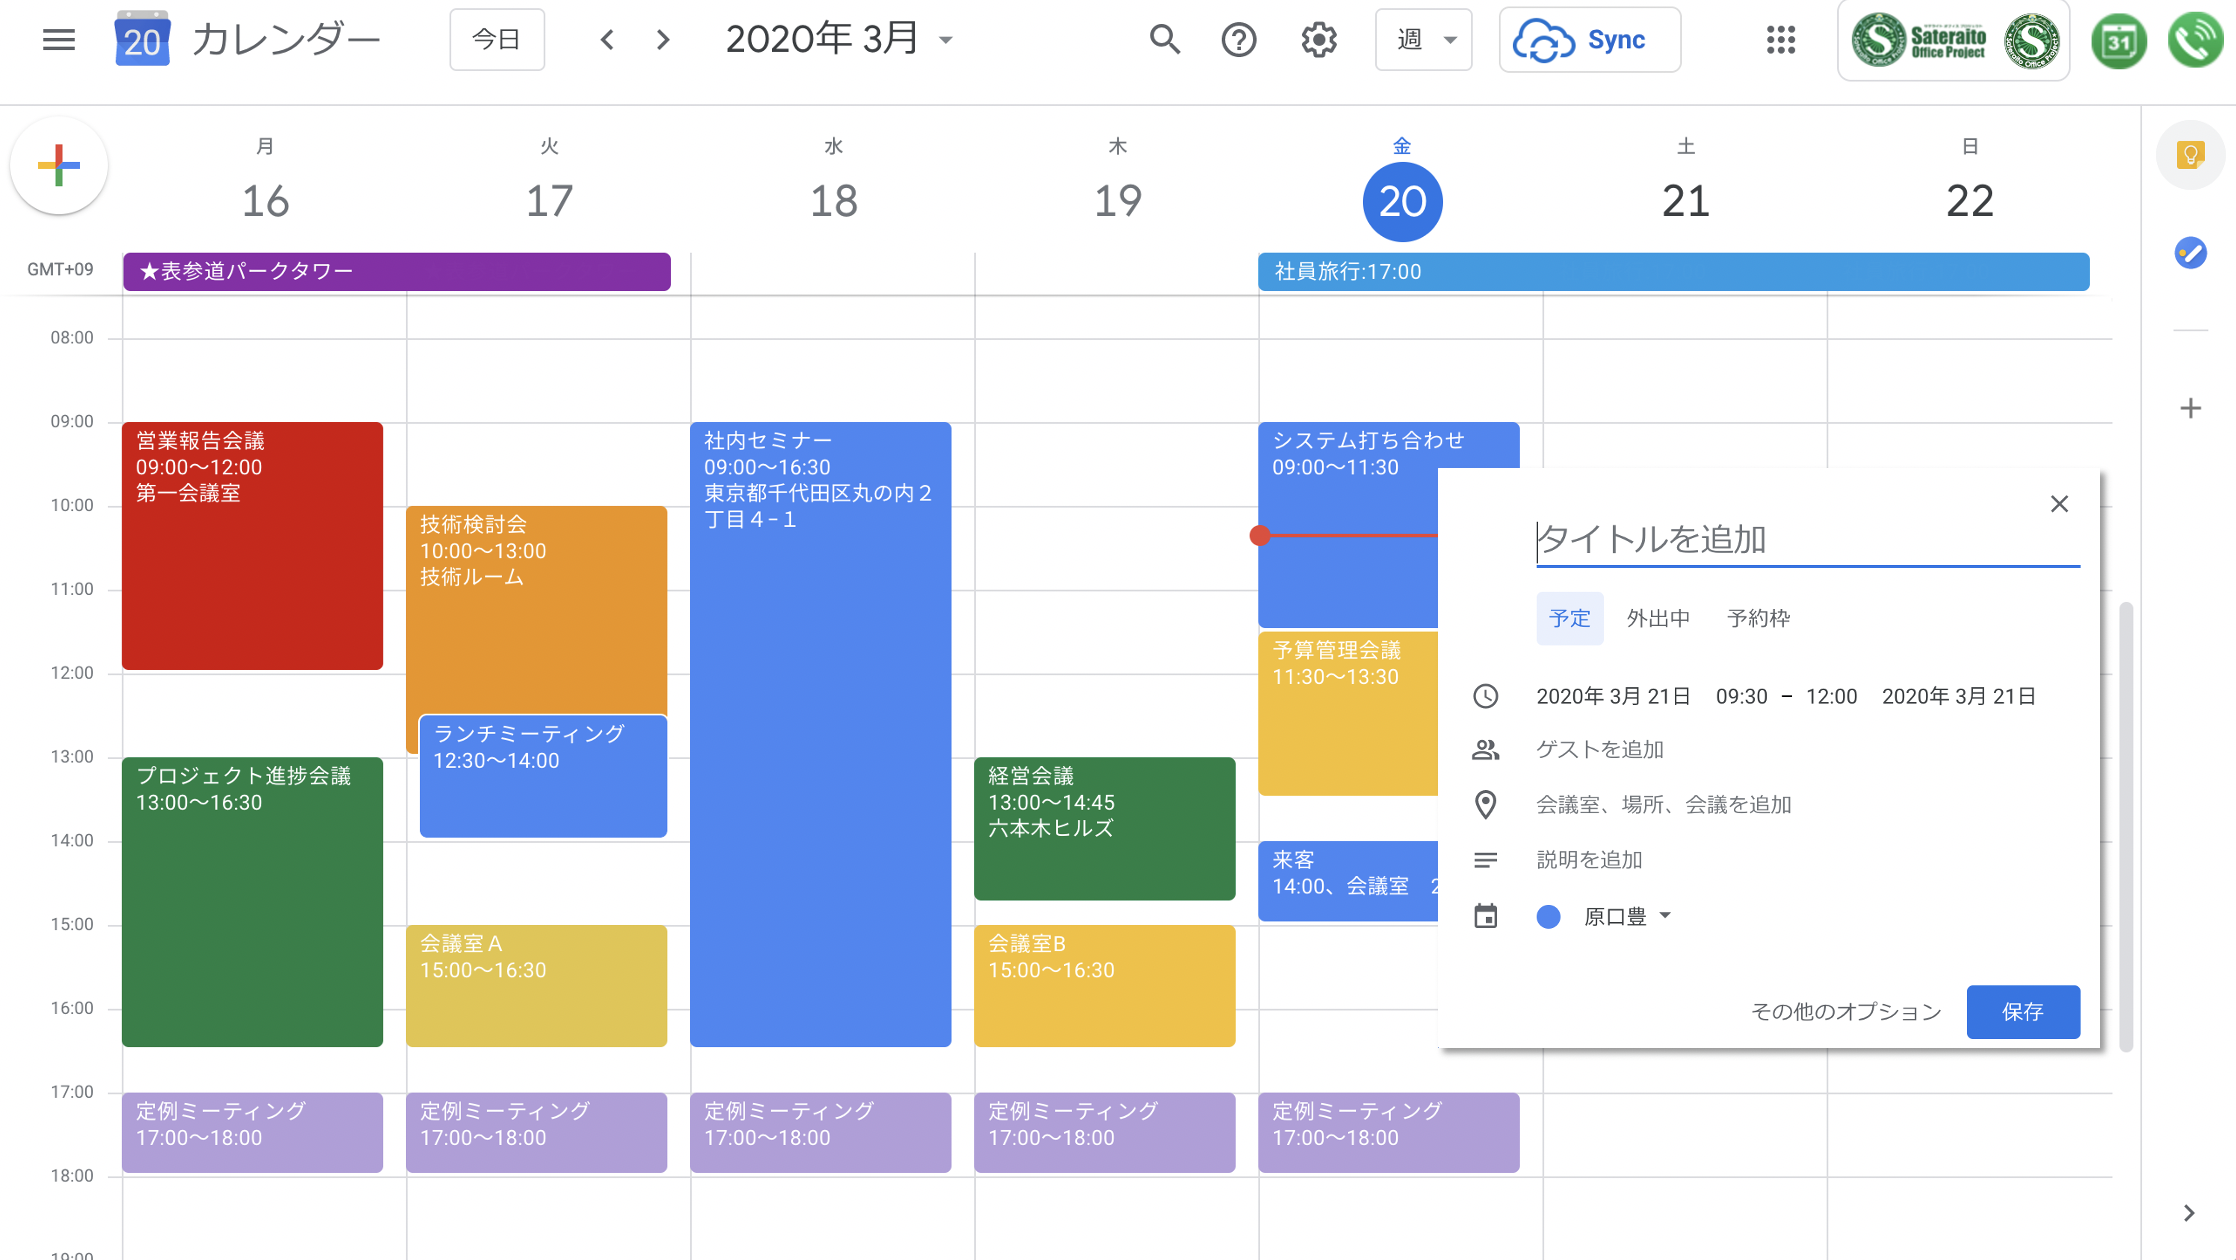This screenshot has height=1260, width=2236.
Task: Open Google Tasks side panel
Action: [x=2190, y=253]
